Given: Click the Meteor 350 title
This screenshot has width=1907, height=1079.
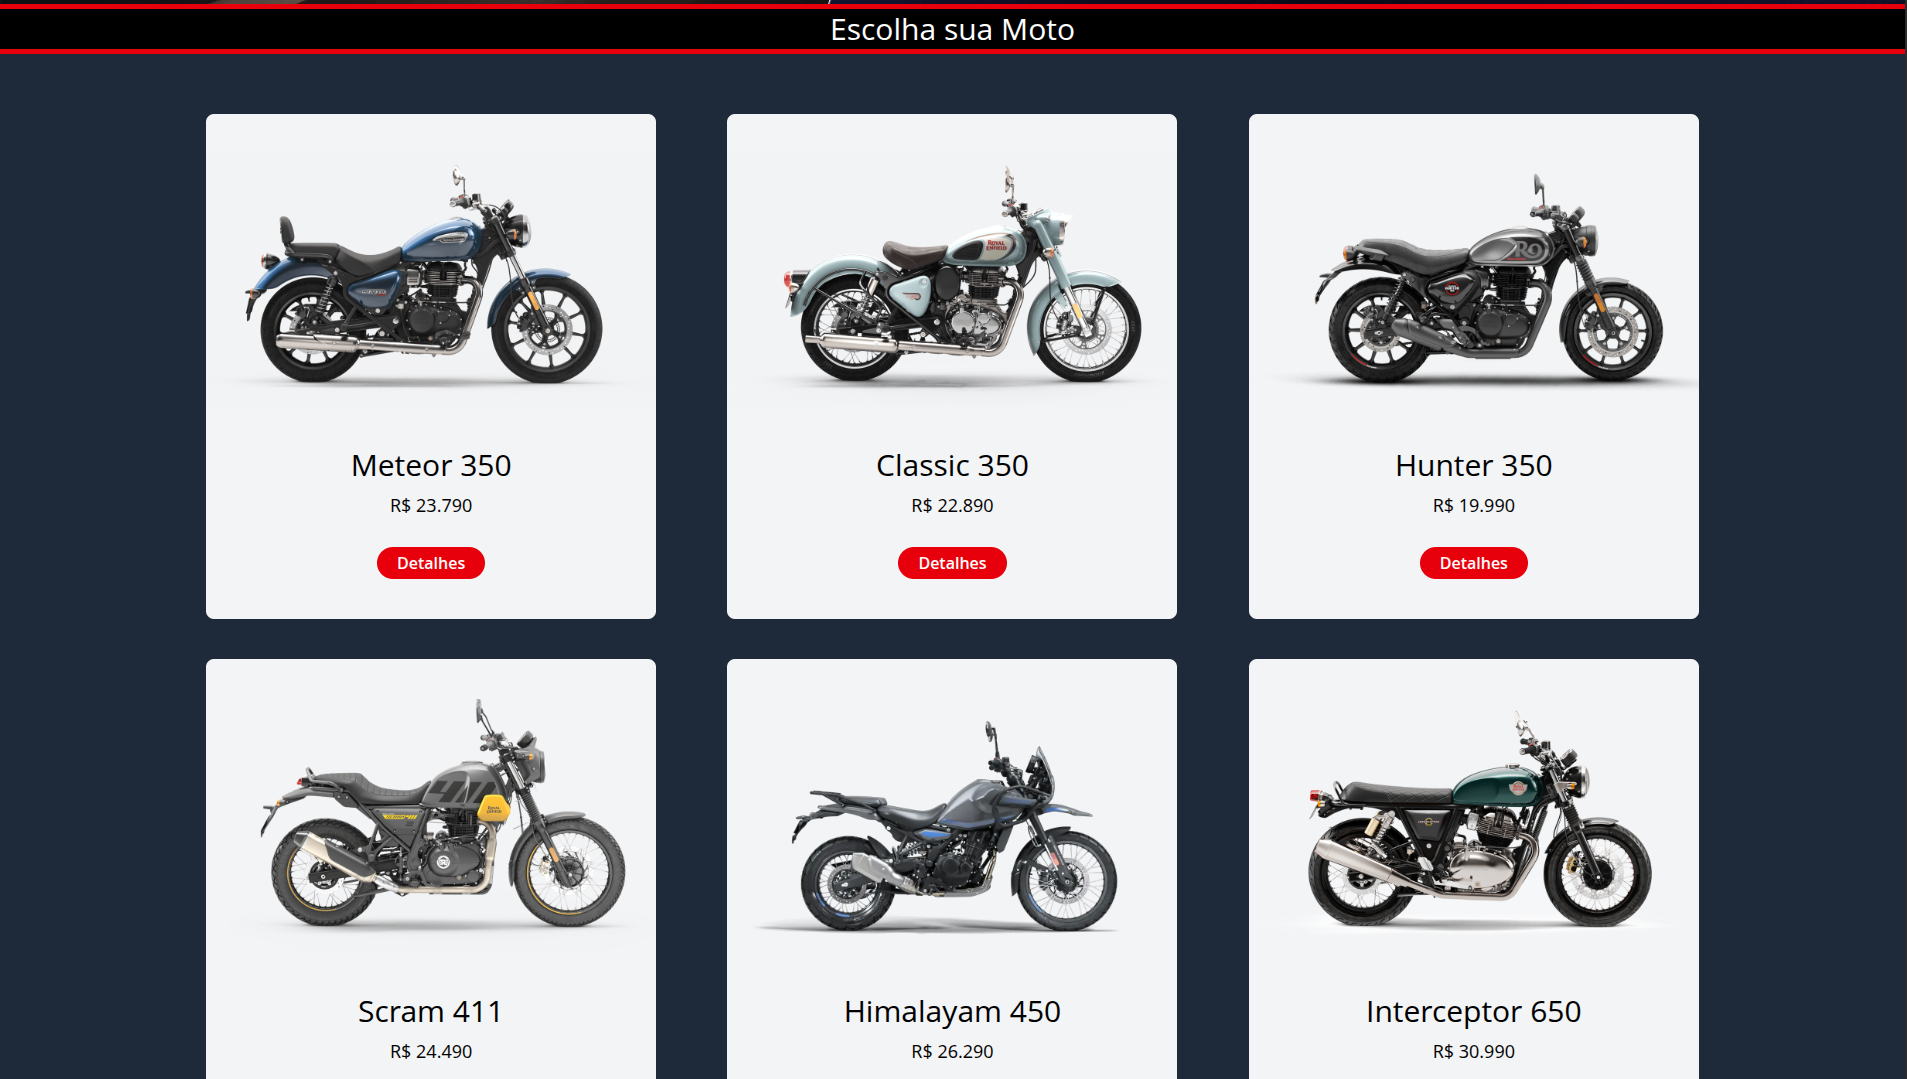Looking at the screenshot, I should (431, 465).
